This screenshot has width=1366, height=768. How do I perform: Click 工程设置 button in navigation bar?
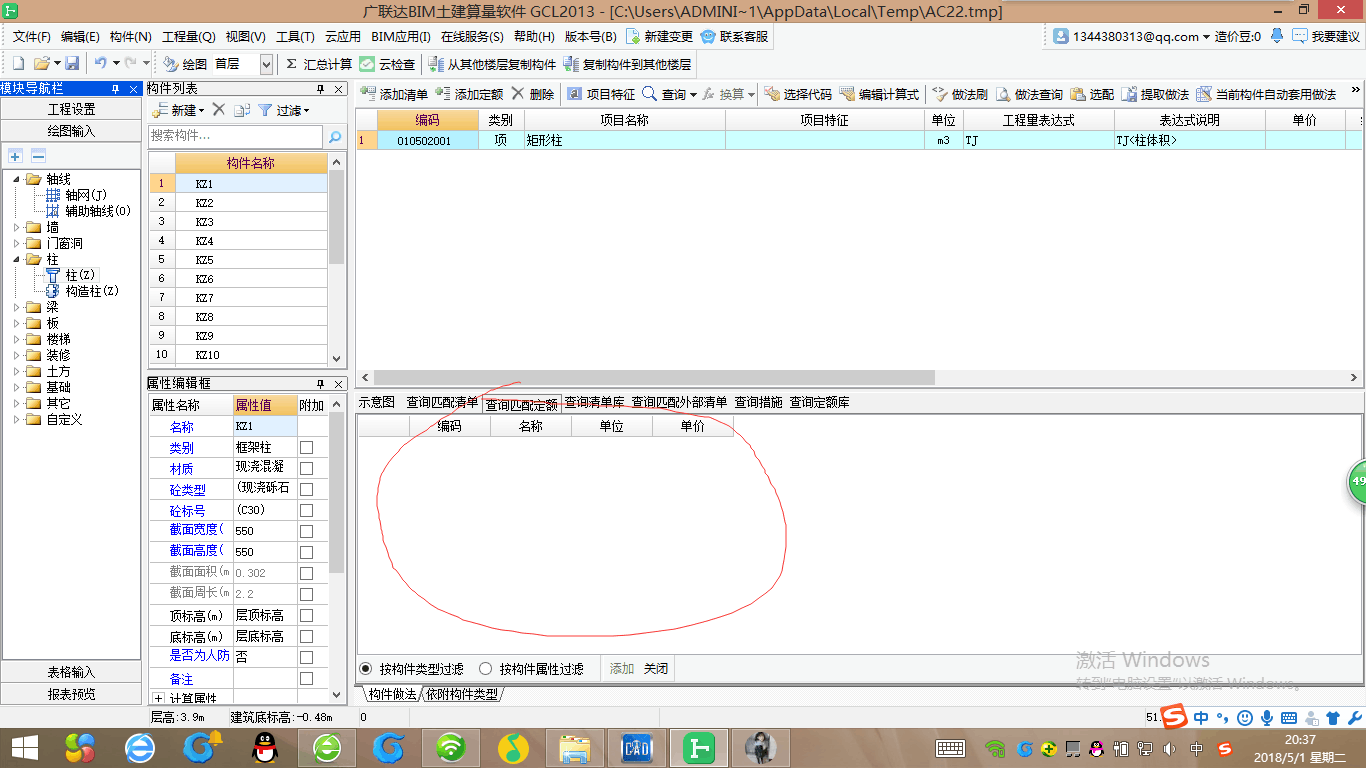[71, 109]
